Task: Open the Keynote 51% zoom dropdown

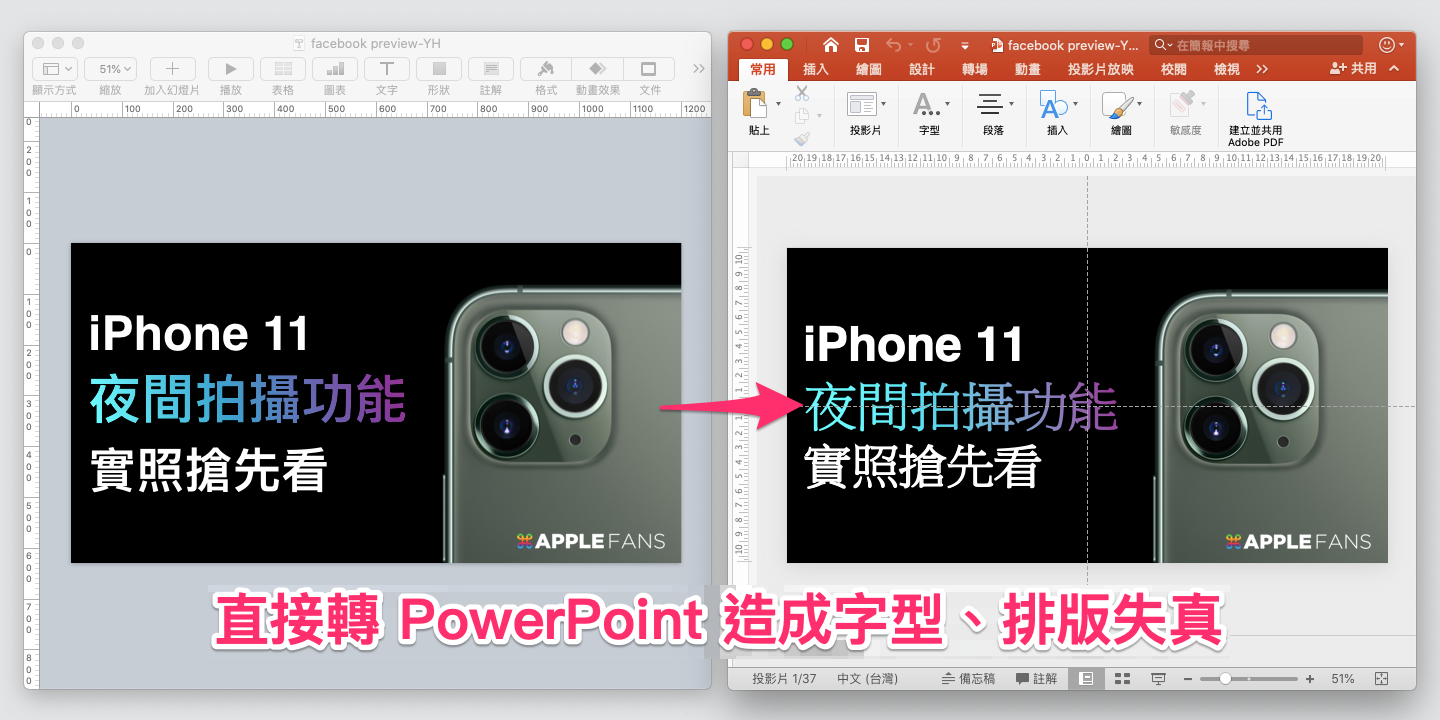Action: (110, 69)
